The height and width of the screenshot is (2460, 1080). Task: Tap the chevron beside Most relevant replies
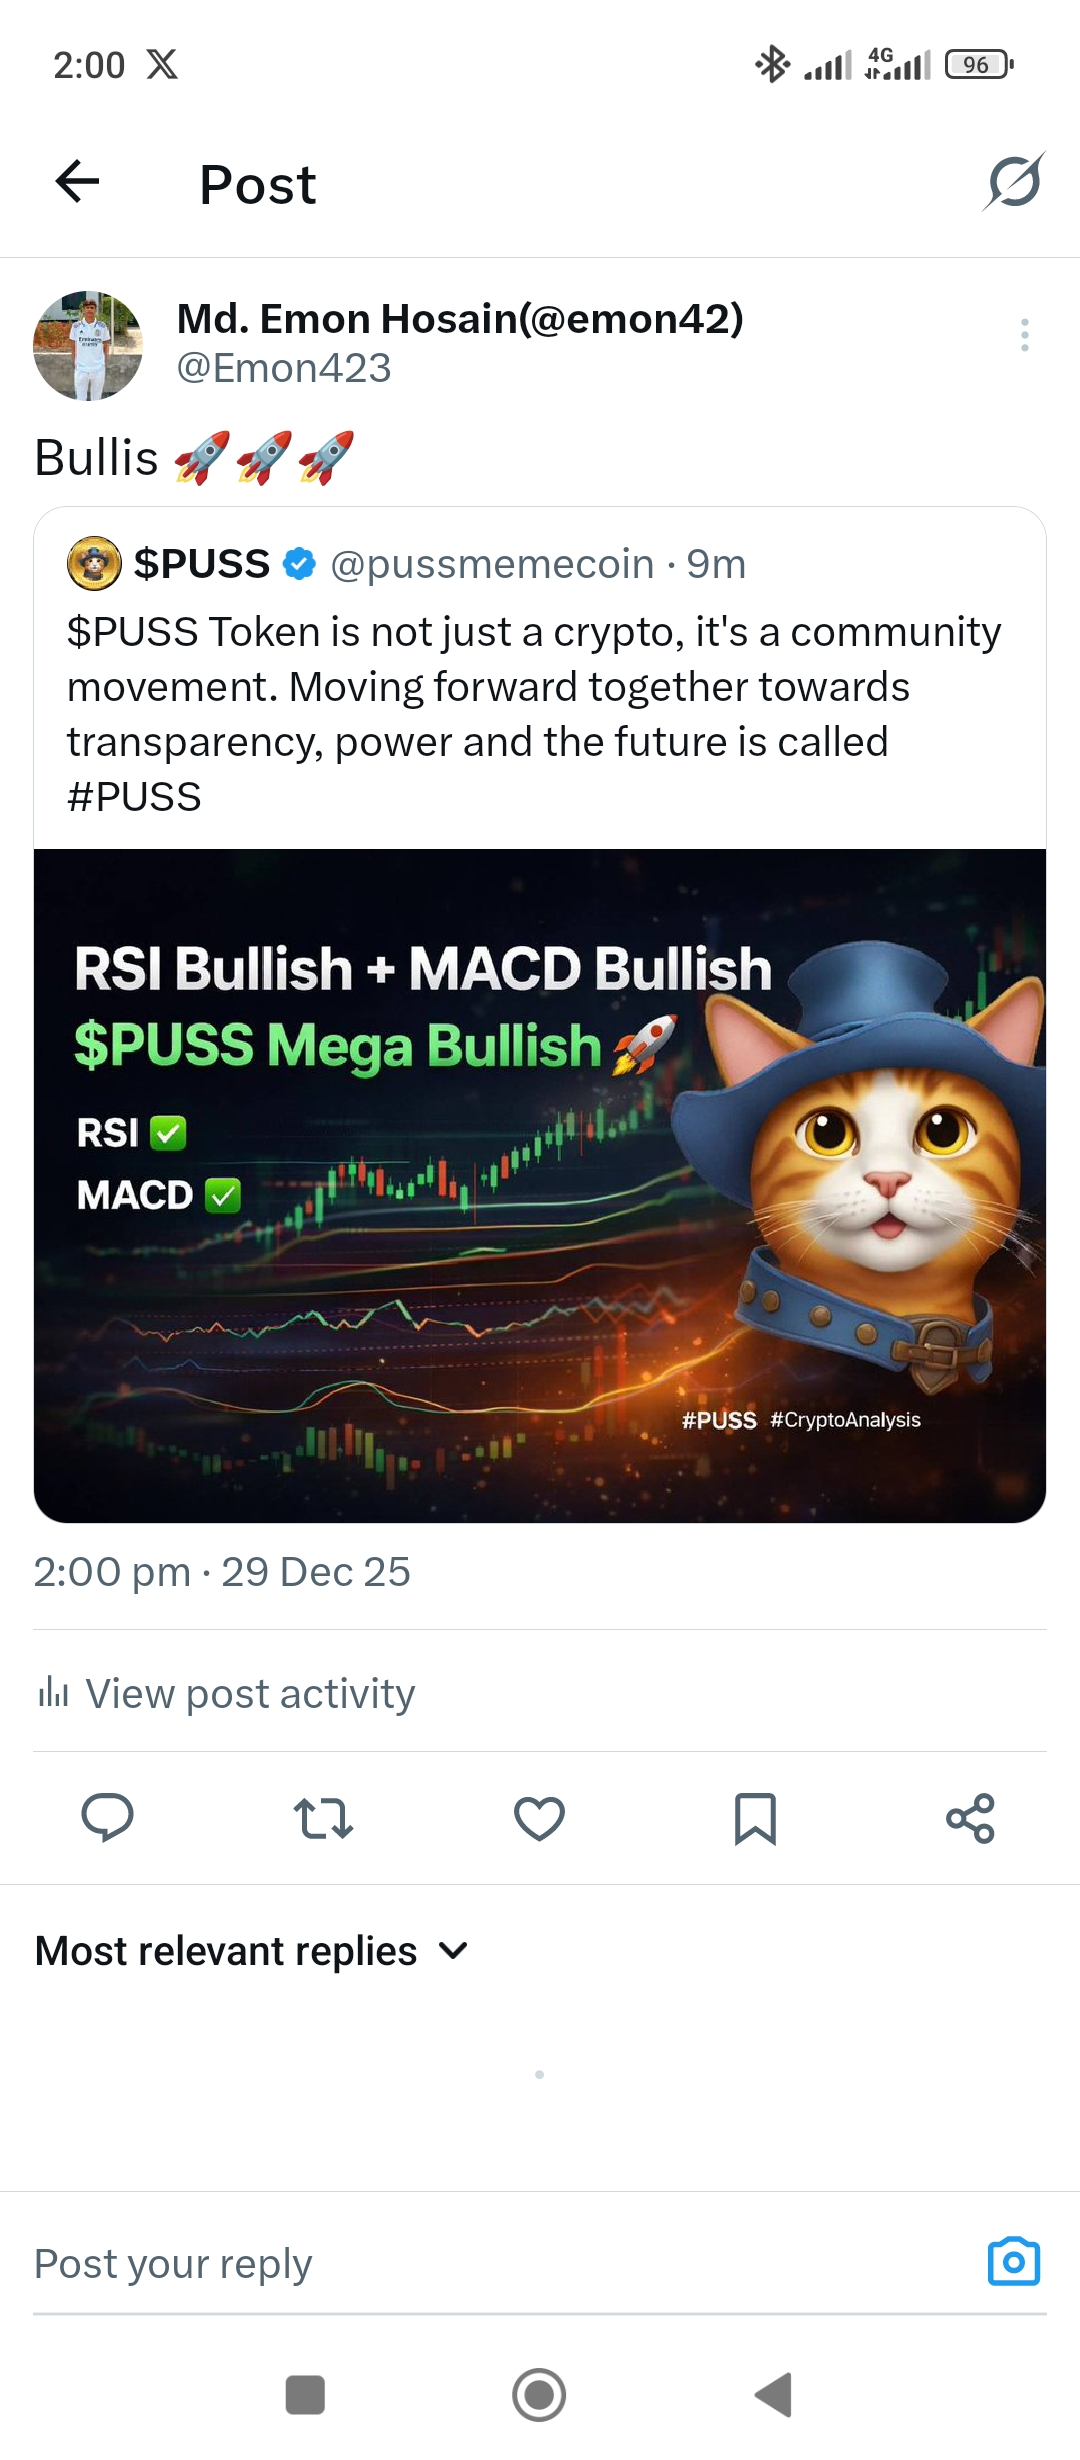[453, 1951]
